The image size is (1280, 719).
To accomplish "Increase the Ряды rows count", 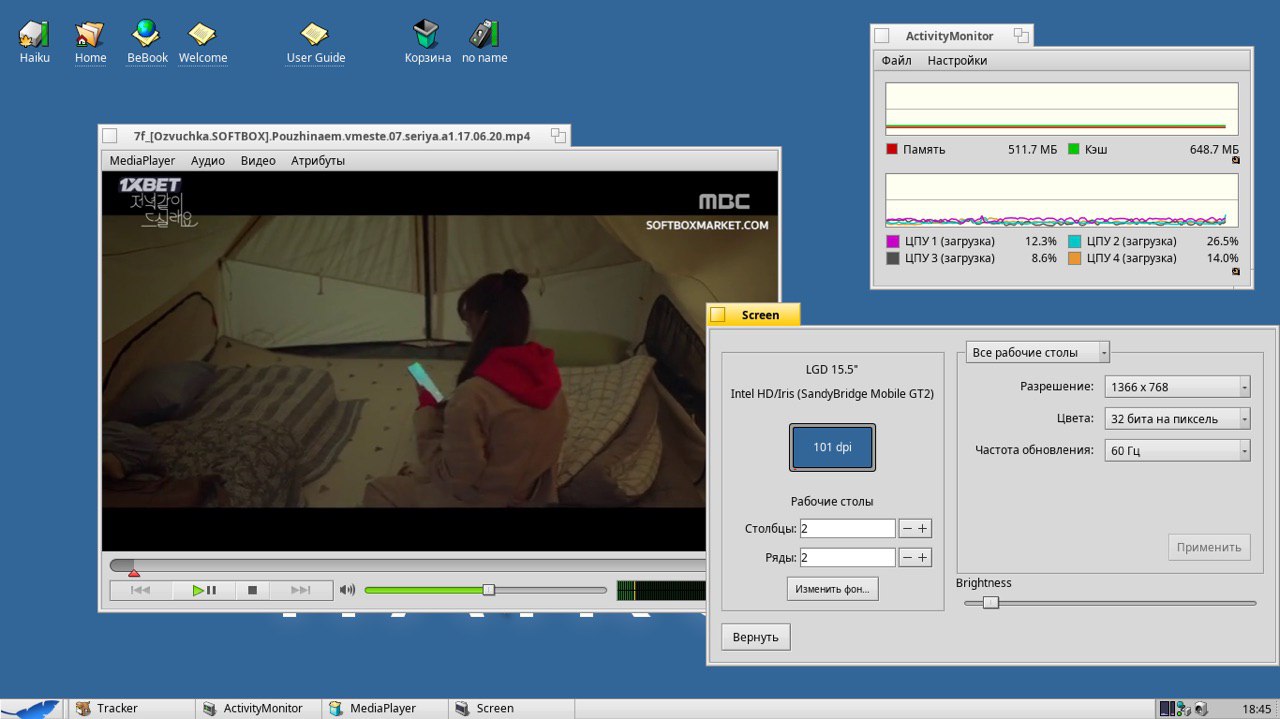I will 923,558.
